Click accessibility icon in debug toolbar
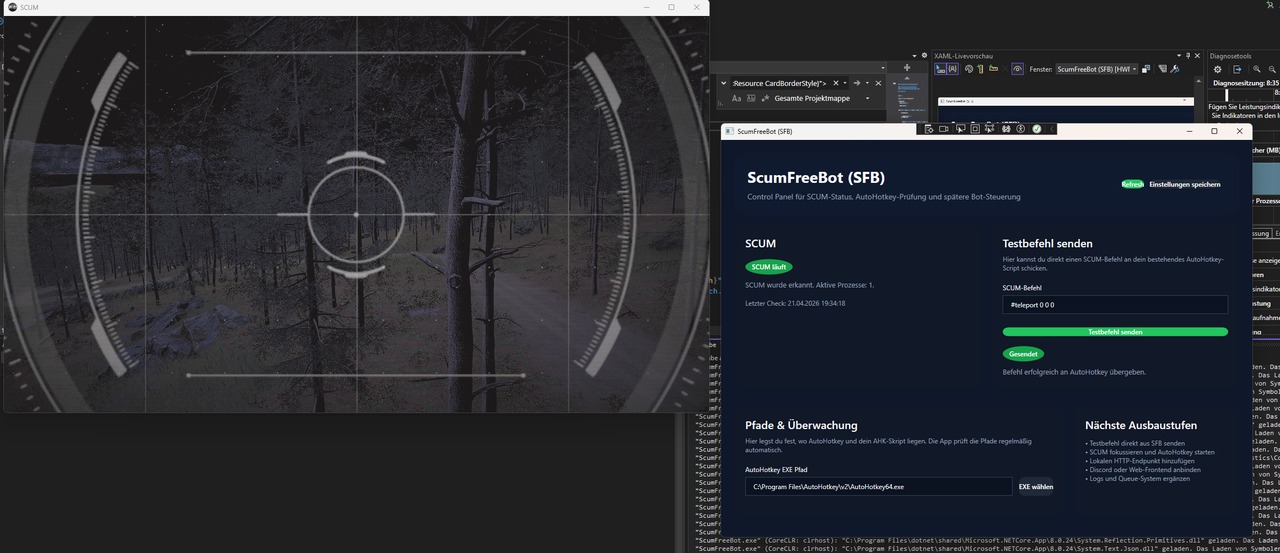Image resolution: width=1280 pixels, height=553 pixels. tap(1020, 129)
